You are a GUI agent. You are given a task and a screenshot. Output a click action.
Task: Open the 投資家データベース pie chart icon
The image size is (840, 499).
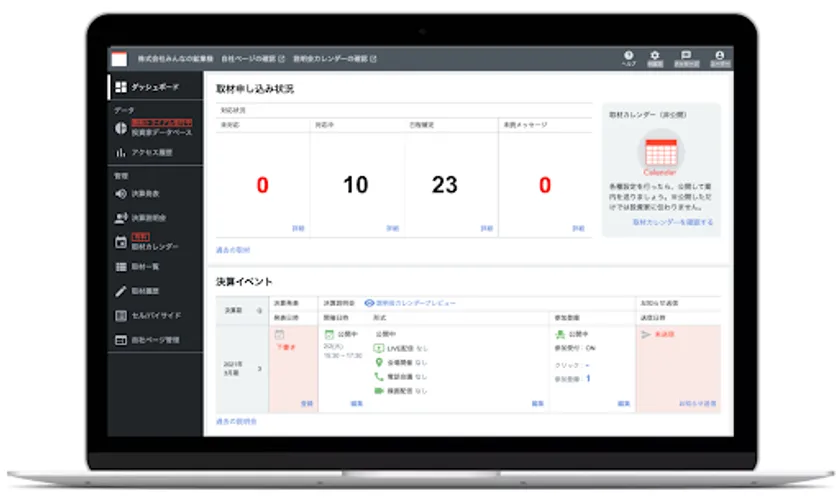pyautogui.click(x=121, y=128)
